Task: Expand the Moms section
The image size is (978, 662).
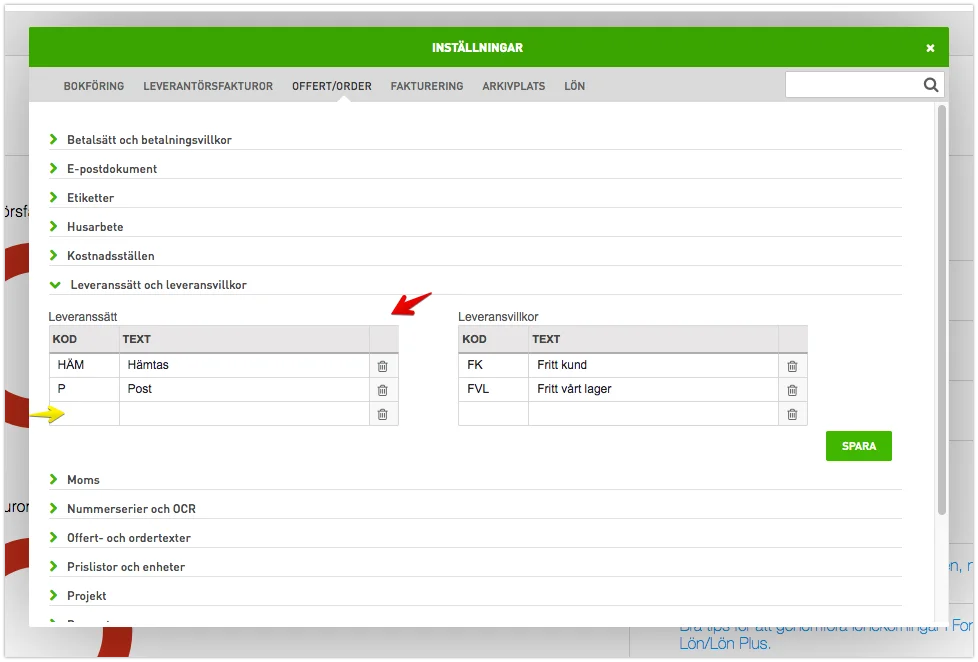Action: (475, 480)
